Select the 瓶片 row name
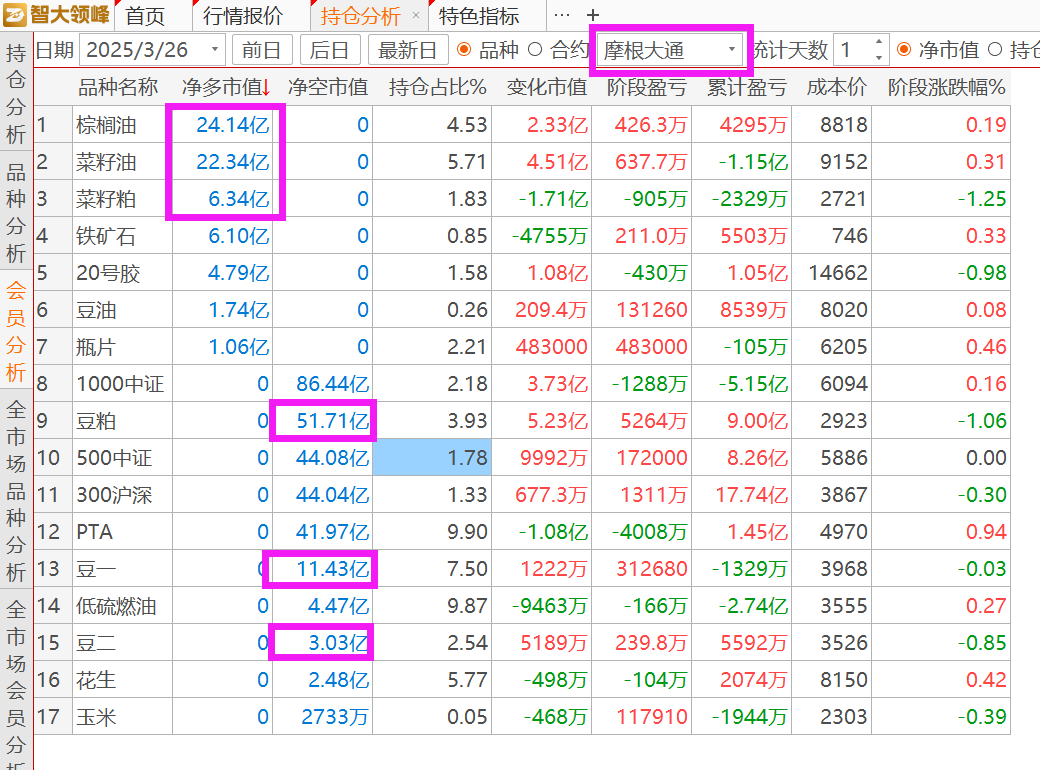1040x770 pixels. point(96,347)
